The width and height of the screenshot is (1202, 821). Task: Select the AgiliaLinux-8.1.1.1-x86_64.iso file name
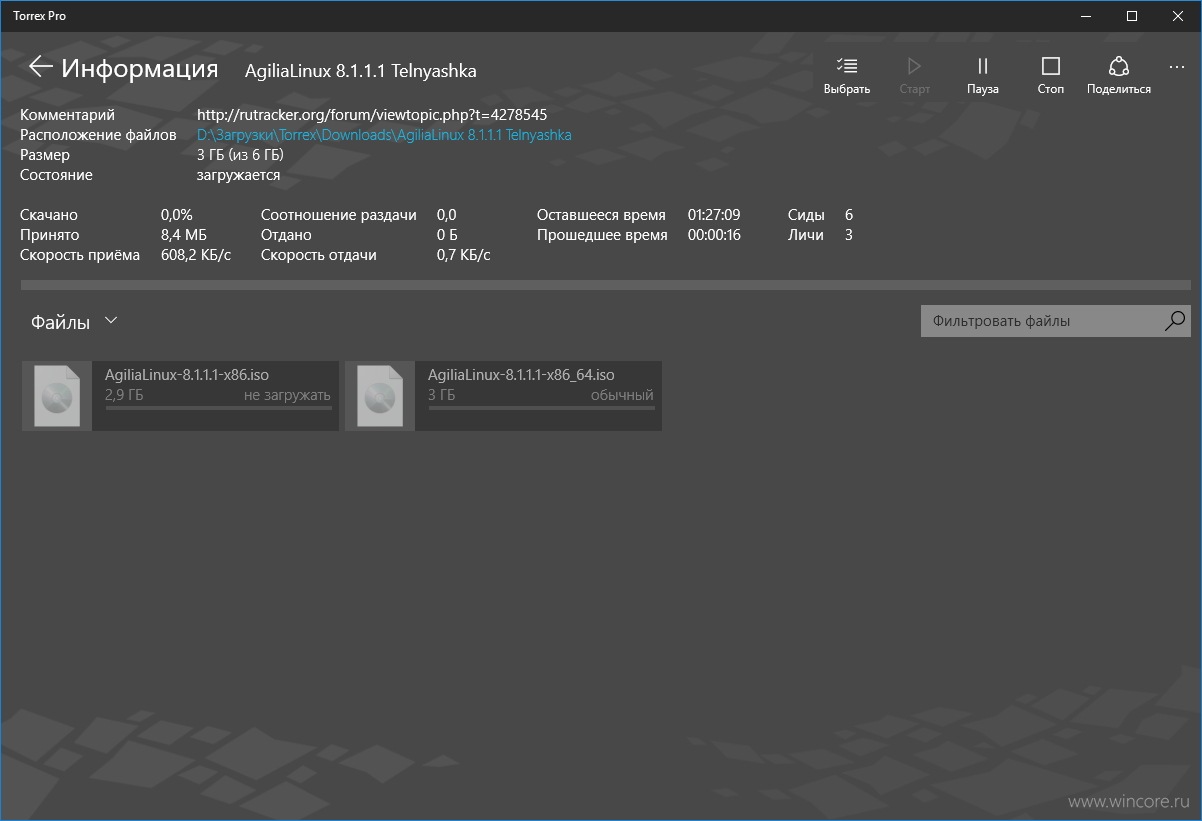click(x=521, y=375)
